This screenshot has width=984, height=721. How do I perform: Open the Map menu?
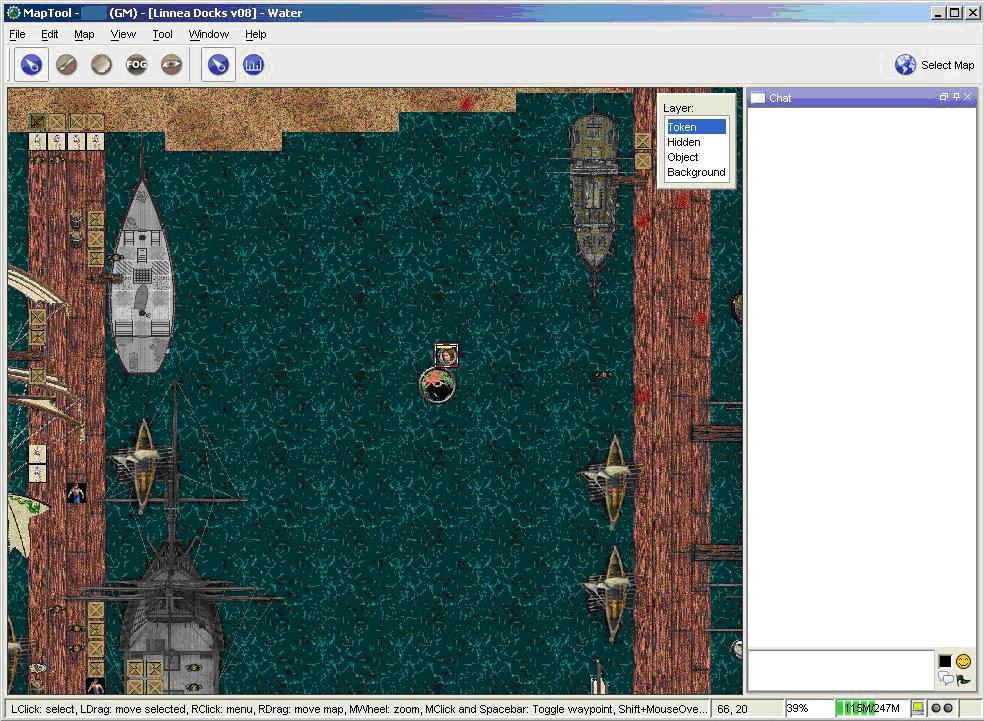coord(84,34)
